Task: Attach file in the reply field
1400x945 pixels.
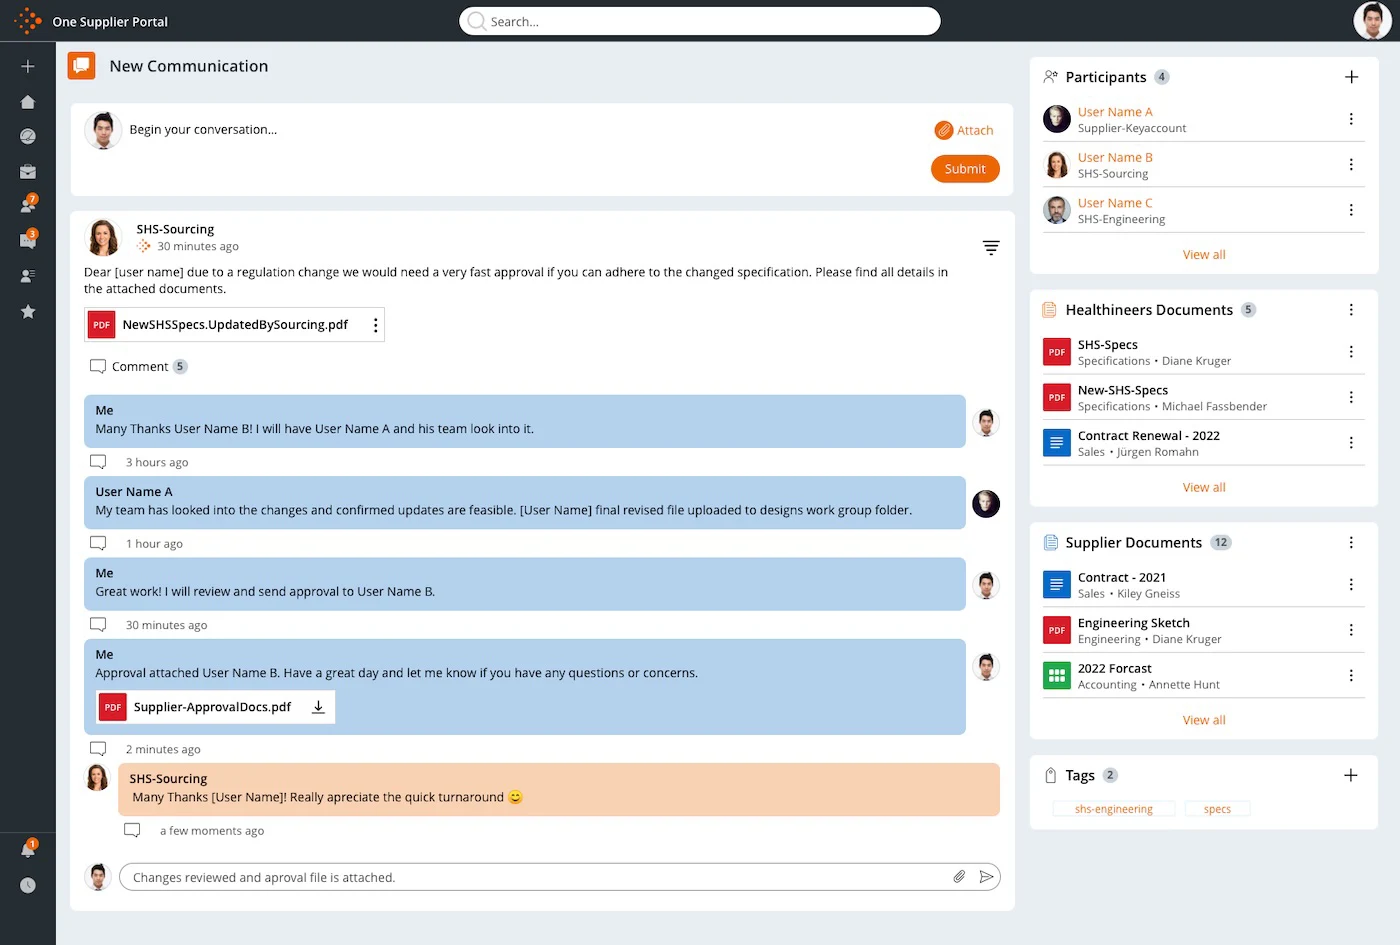Action: click(x=959, y=877)
